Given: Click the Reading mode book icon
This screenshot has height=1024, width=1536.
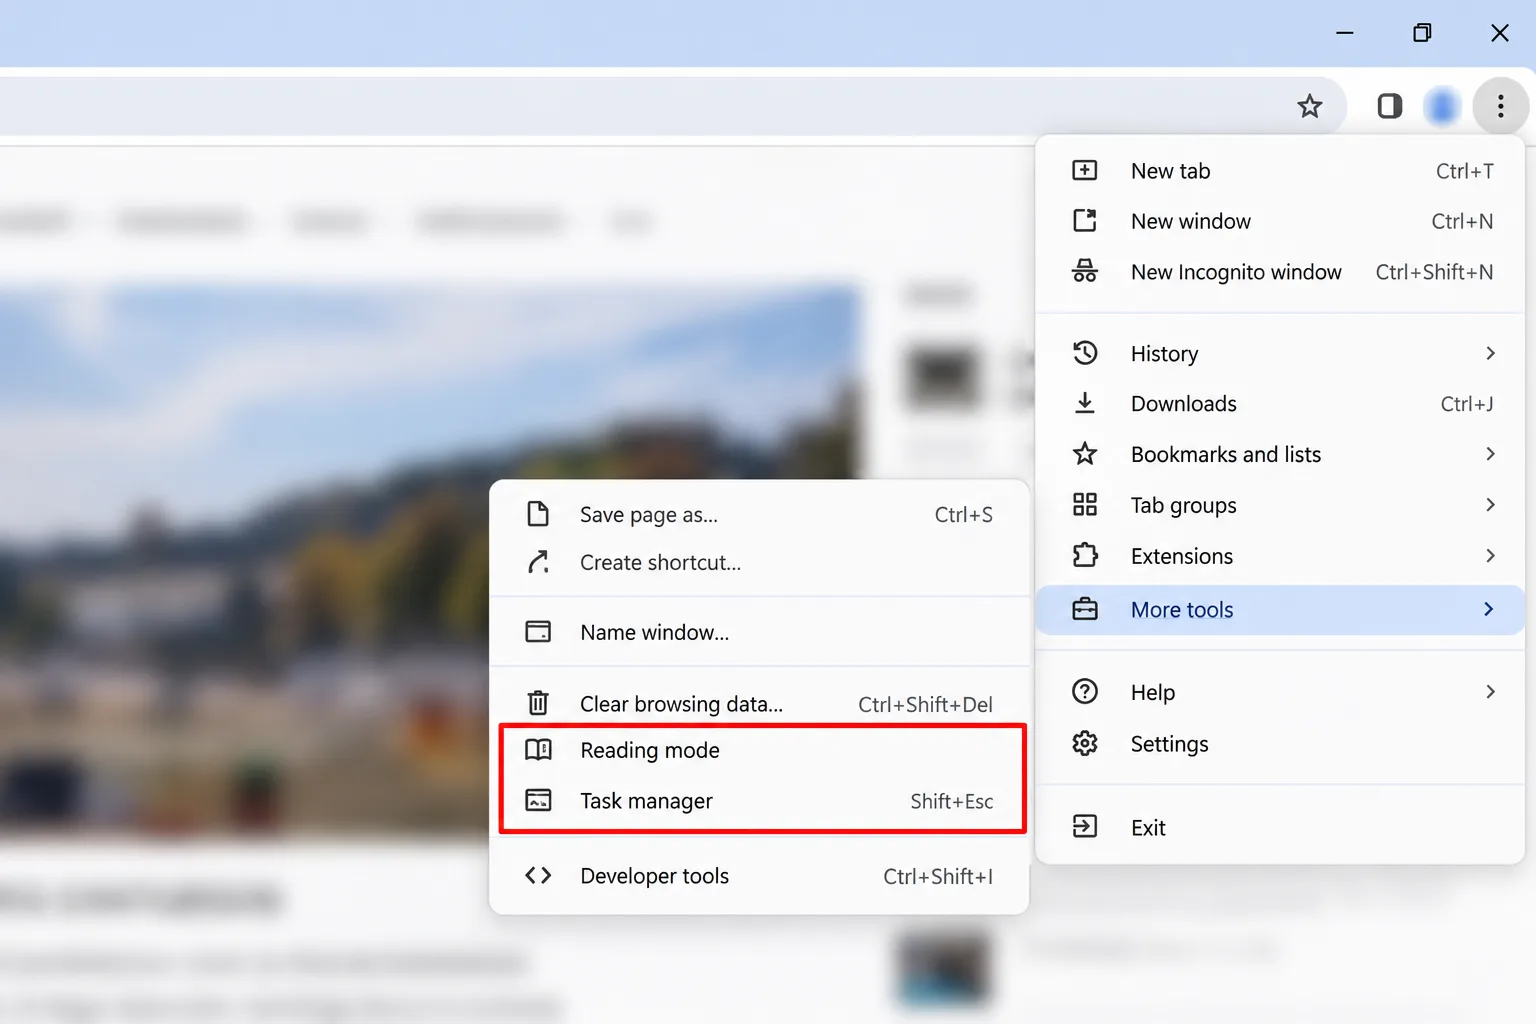Looking at the screenshot, I should [x=538, y=750].
